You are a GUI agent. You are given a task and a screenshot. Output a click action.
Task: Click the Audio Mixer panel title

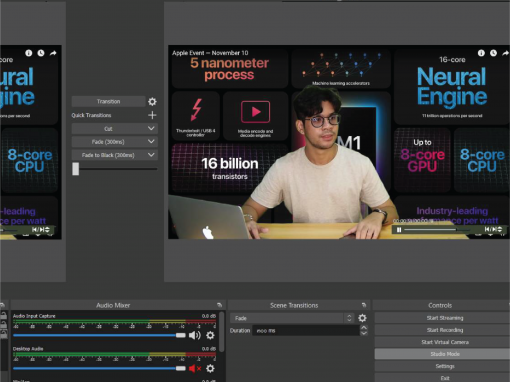113,305
